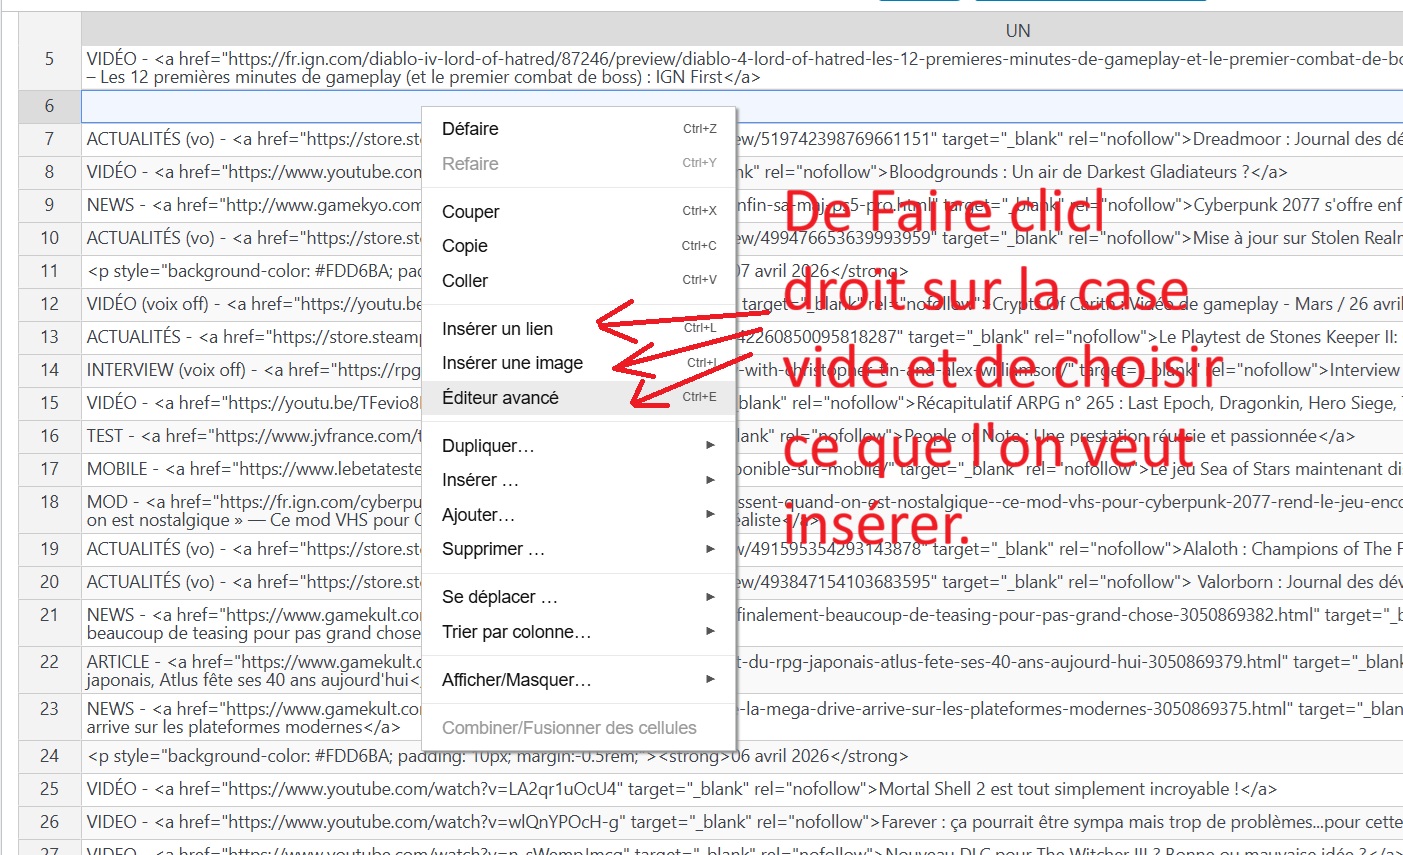Select row header 12
The width and height of the screenshot is (1403, 855).
[50, 304]
